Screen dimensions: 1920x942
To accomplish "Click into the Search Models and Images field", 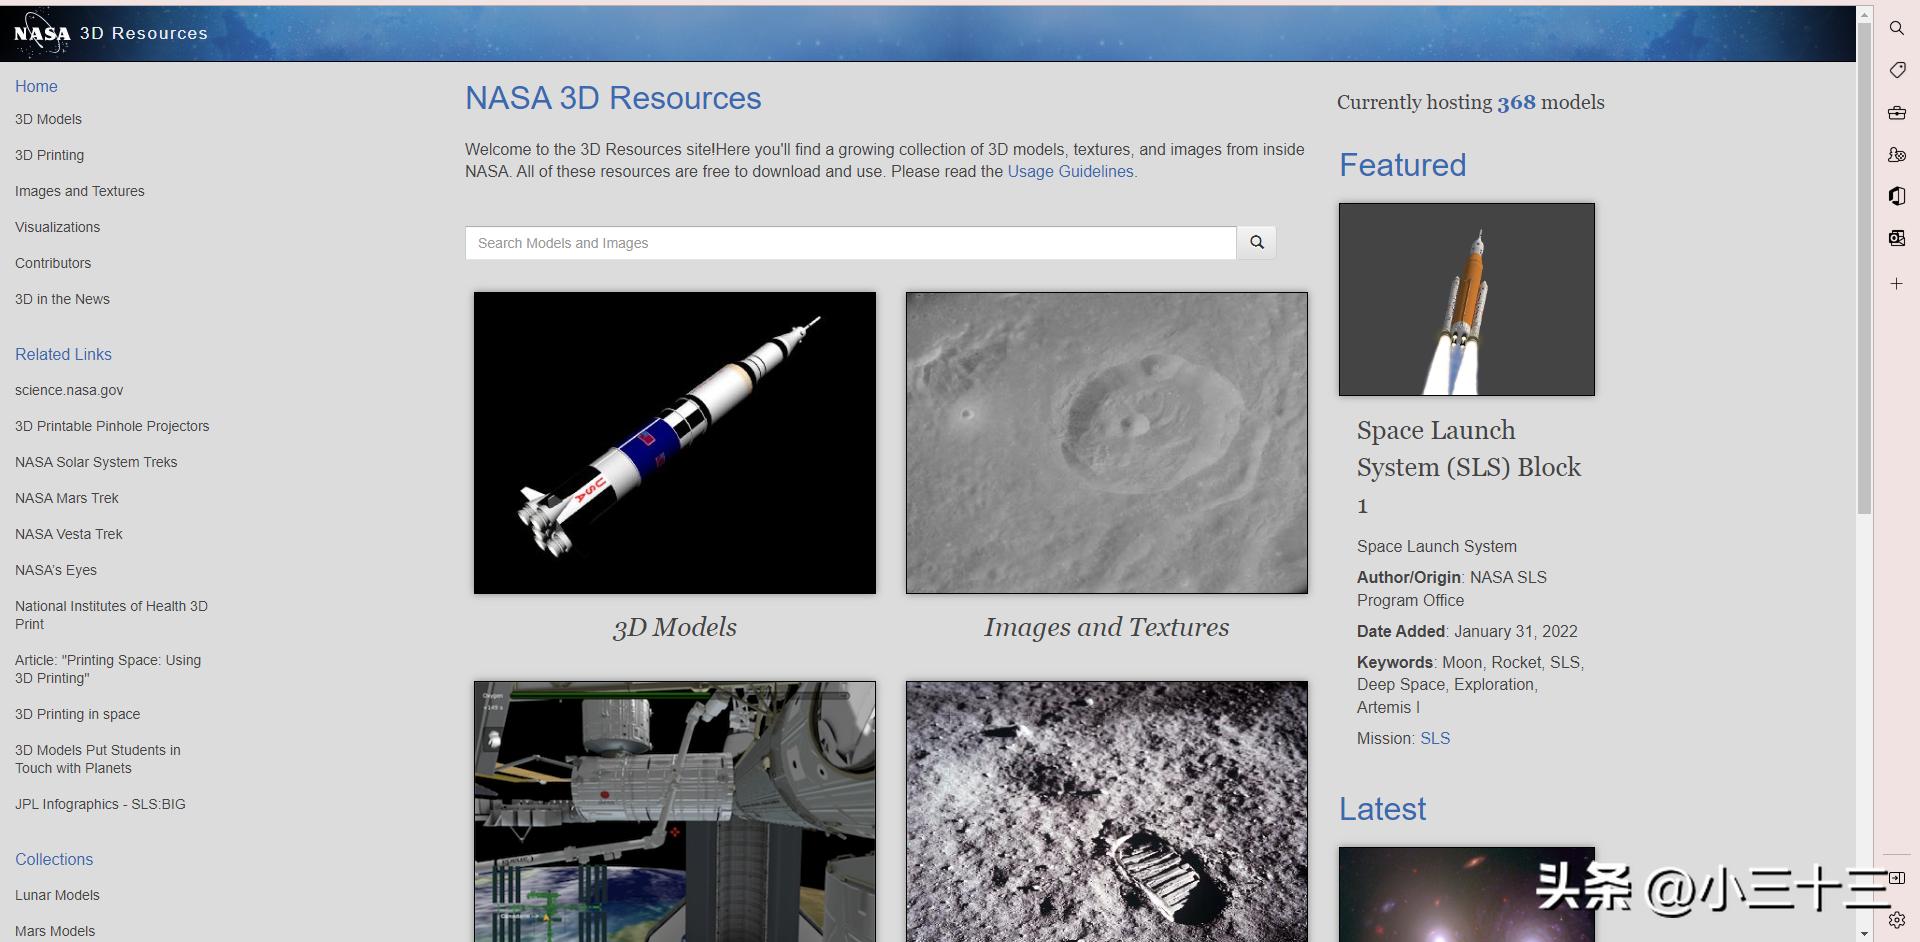I will click(x=850, y=243).
